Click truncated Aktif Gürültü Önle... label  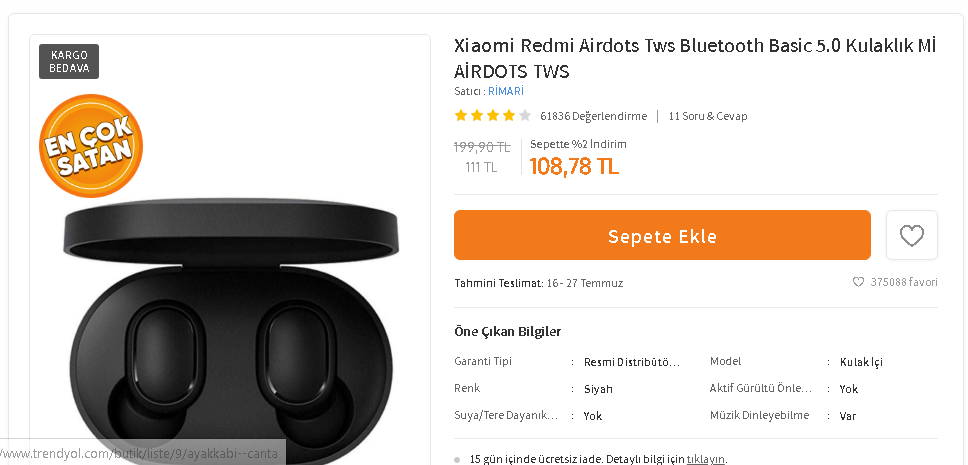click(x=761, y=388)
